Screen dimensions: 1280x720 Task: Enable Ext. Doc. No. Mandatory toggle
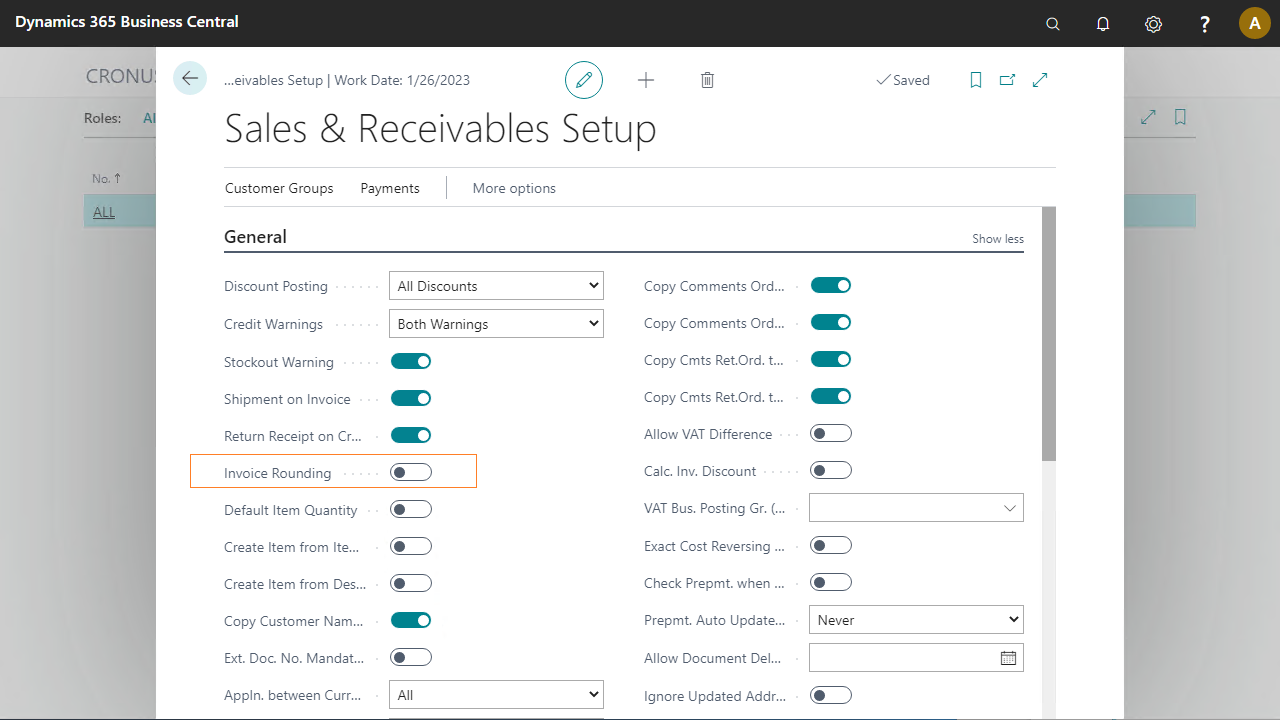coord(411,657)
